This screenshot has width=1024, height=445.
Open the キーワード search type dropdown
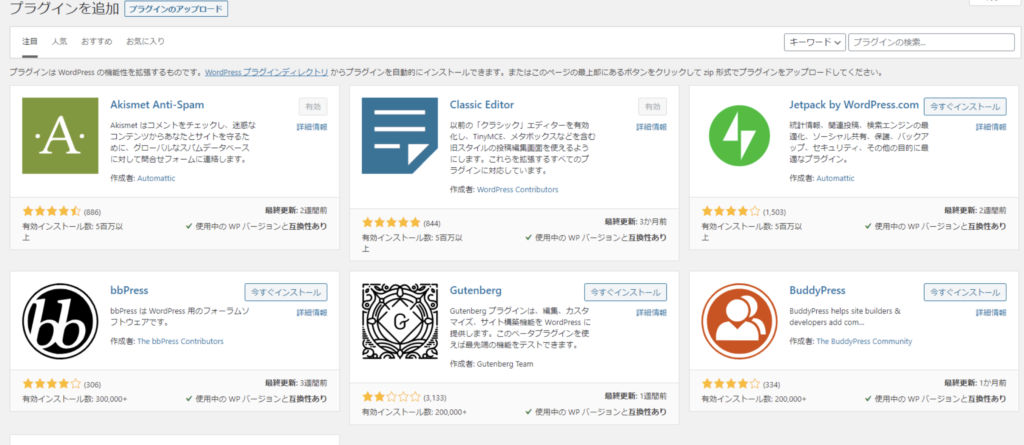pos(814,42)
